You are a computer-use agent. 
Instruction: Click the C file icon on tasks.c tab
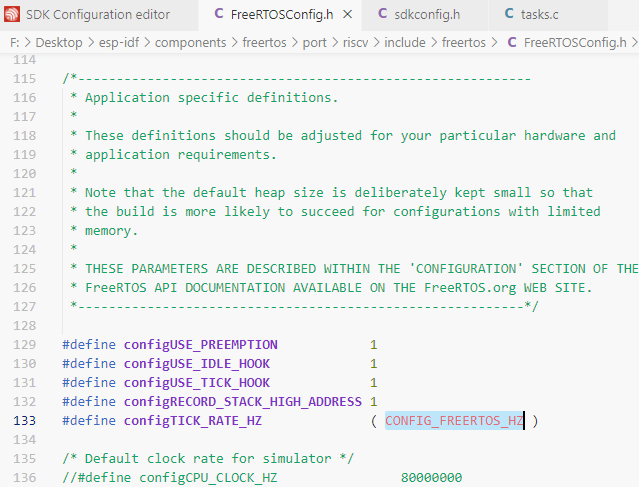[509, 14]
